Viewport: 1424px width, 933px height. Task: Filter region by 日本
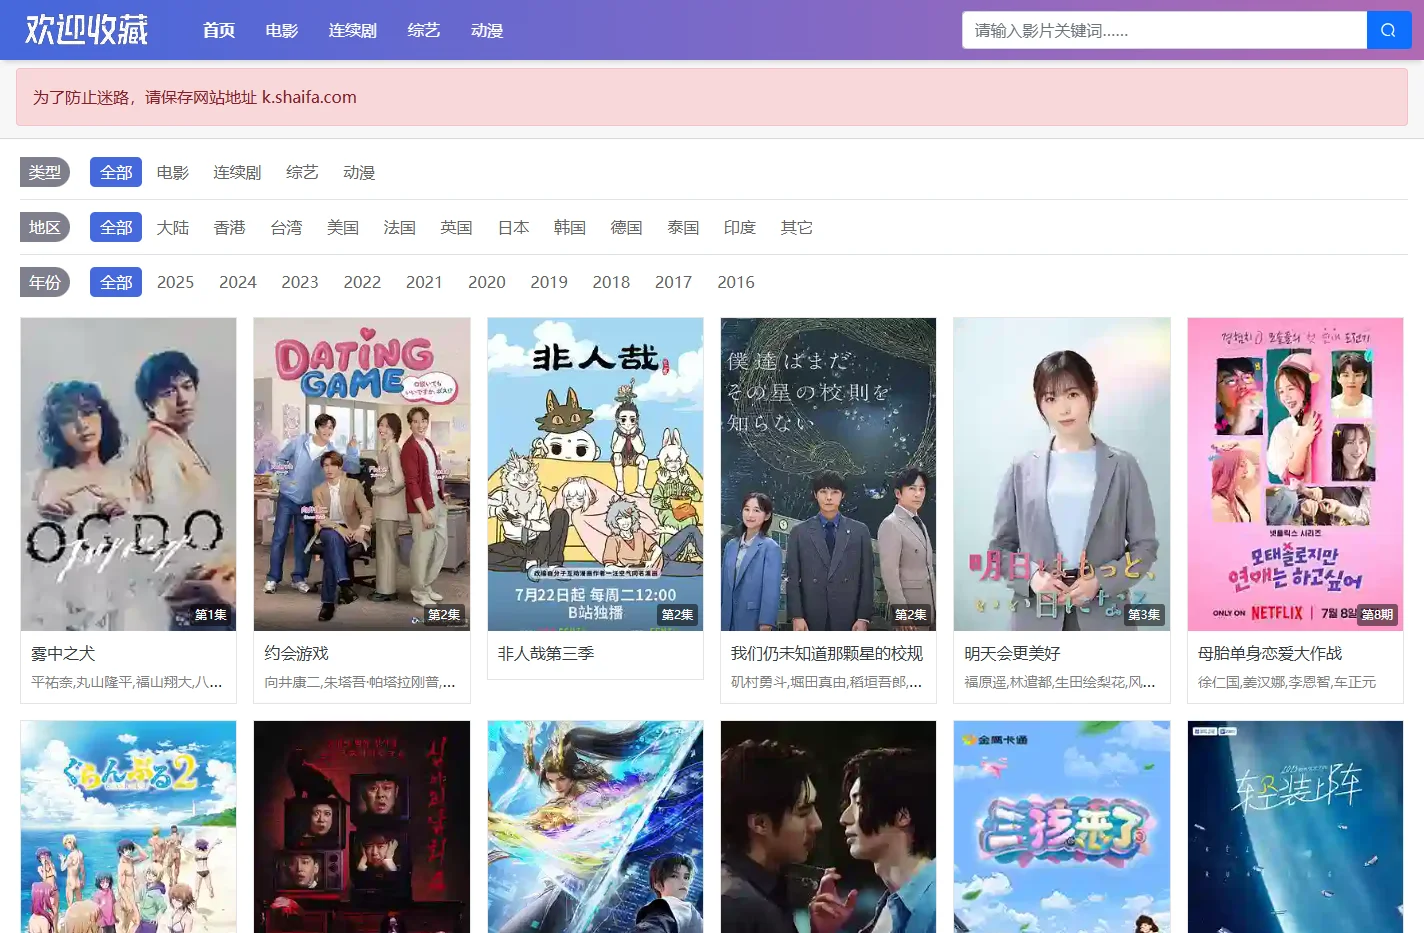pos(513,227)
